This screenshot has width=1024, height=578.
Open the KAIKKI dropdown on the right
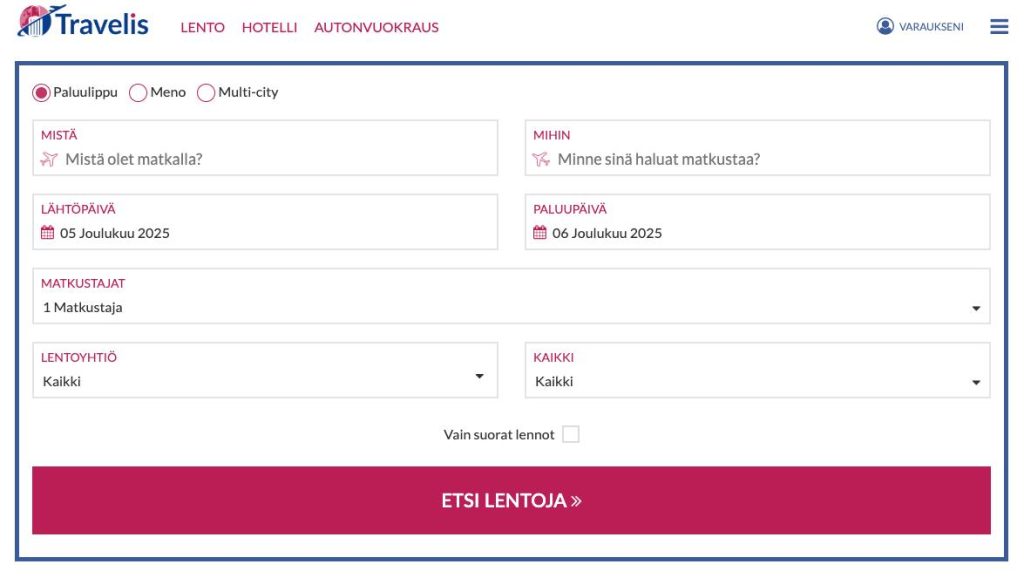coord(976,381)
